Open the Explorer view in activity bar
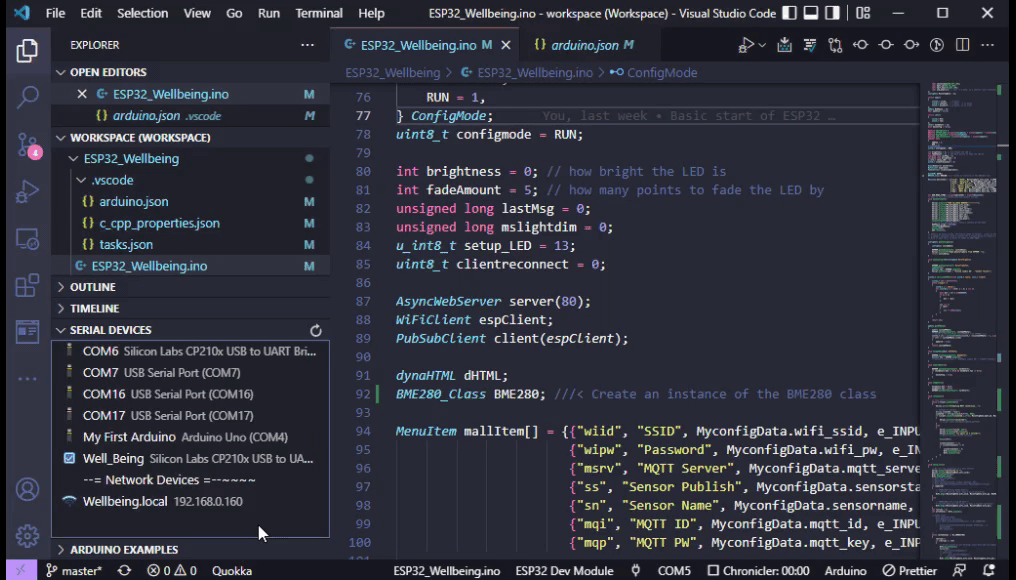Image resolution: width=1016 pixels, height=580 pixels. (x=27, y=51)
